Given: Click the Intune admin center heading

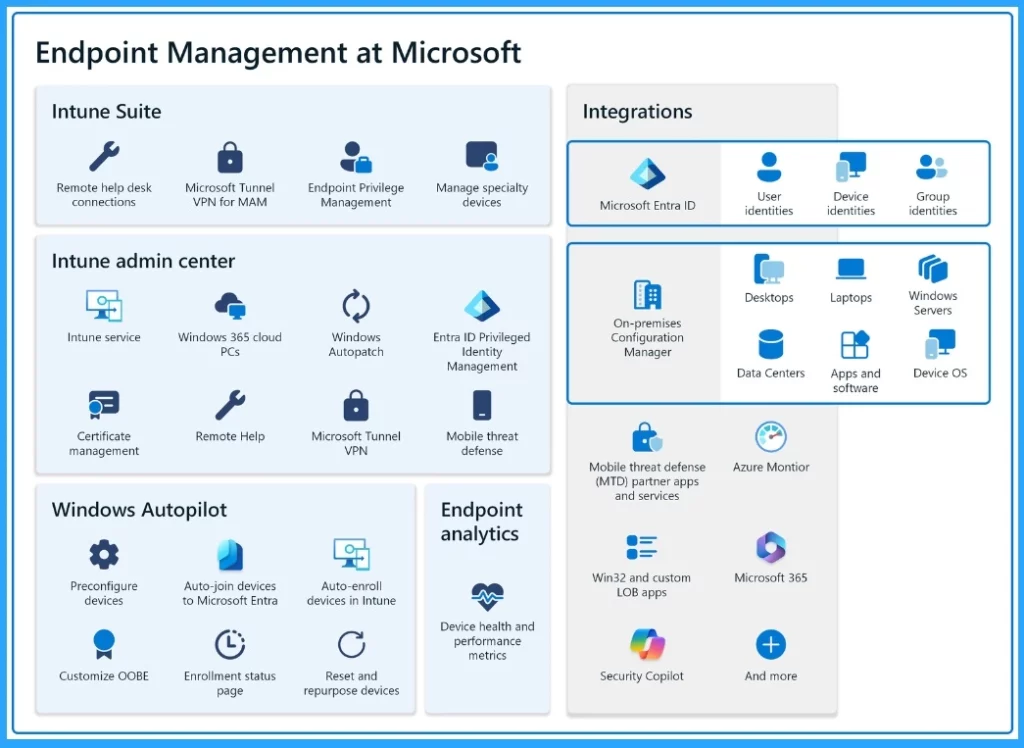Looking at the screenshot, I should pos(143,261).
